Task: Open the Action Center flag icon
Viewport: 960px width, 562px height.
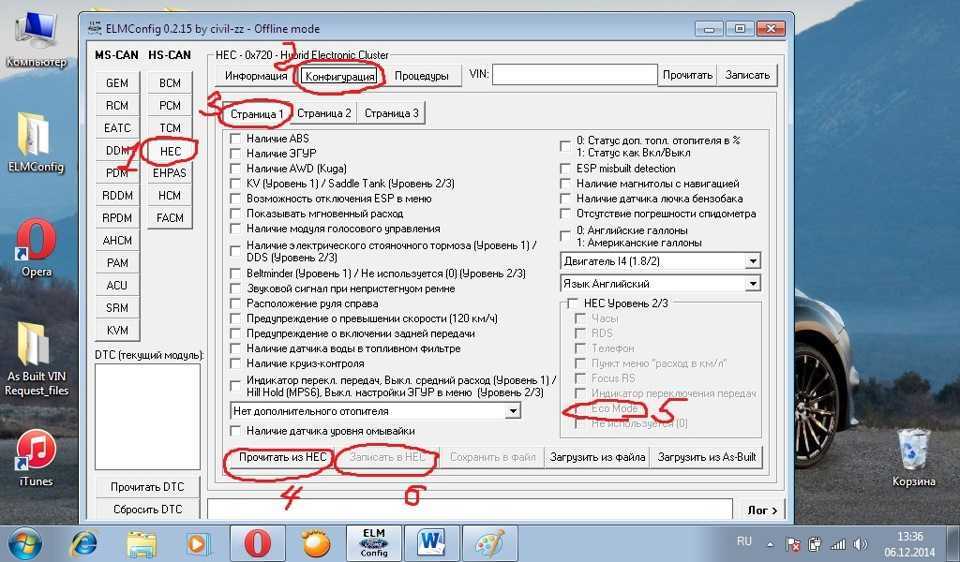Action: 793,544
